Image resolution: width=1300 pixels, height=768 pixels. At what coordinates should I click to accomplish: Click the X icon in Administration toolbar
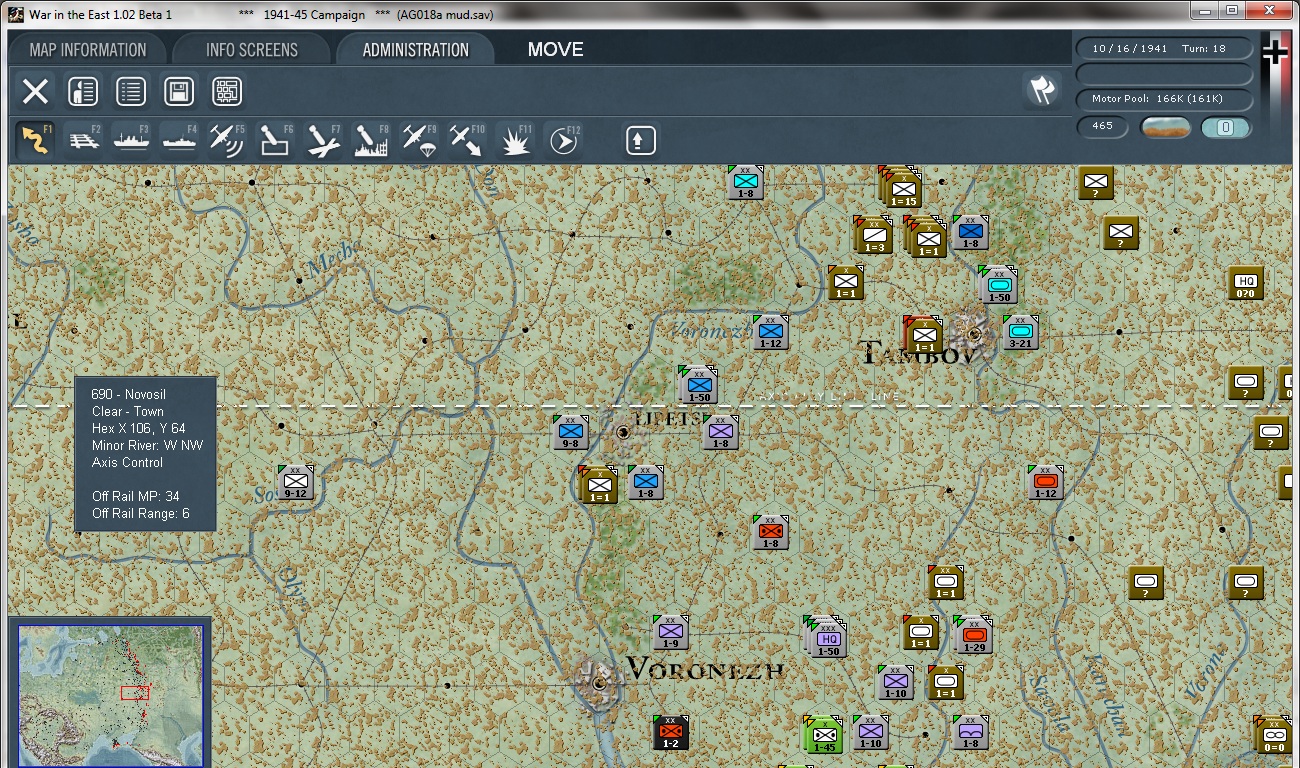pyautogui.click(x=35, y=92)
